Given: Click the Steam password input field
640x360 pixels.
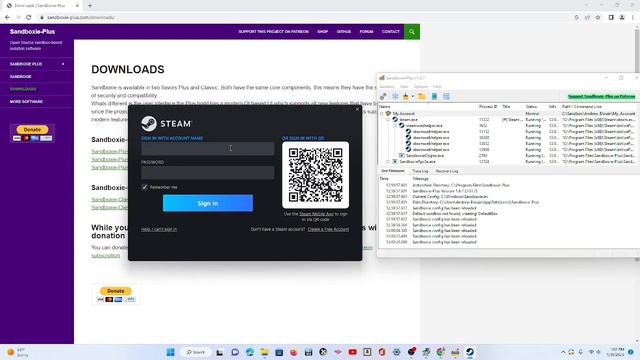Looking at the screenshot, I should pyautogui.click(x=207, y=173).
